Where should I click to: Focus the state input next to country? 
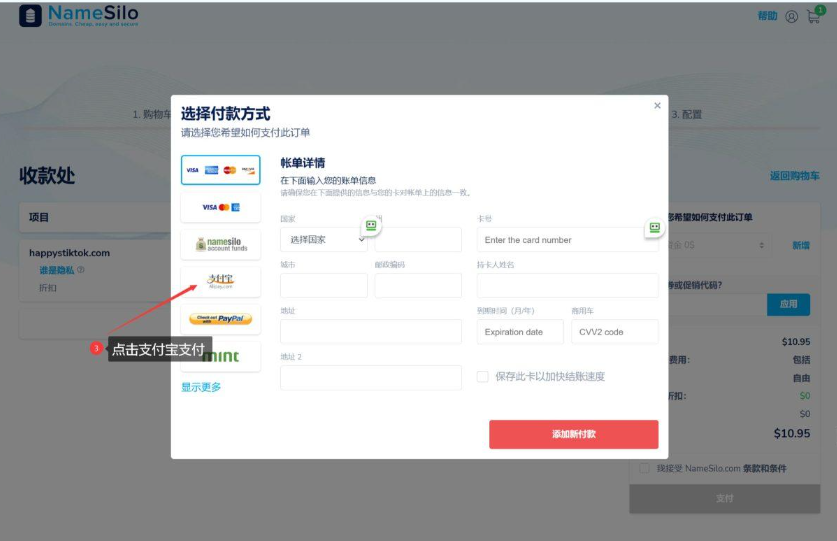tap(418, 240)
